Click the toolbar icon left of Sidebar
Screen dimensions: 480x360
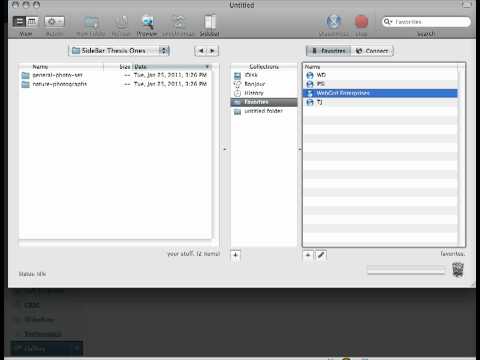179,22
